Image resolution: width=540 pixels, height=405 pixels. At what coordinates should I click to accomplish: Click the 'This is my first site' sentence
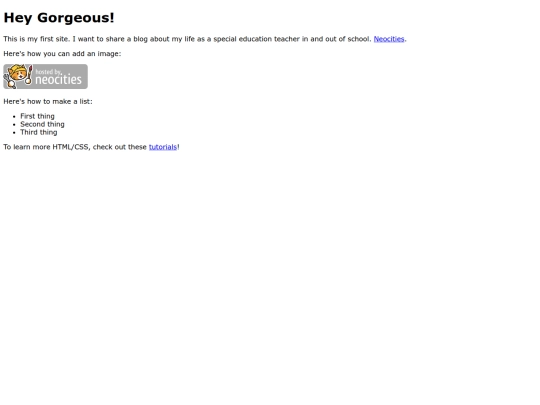37,39
